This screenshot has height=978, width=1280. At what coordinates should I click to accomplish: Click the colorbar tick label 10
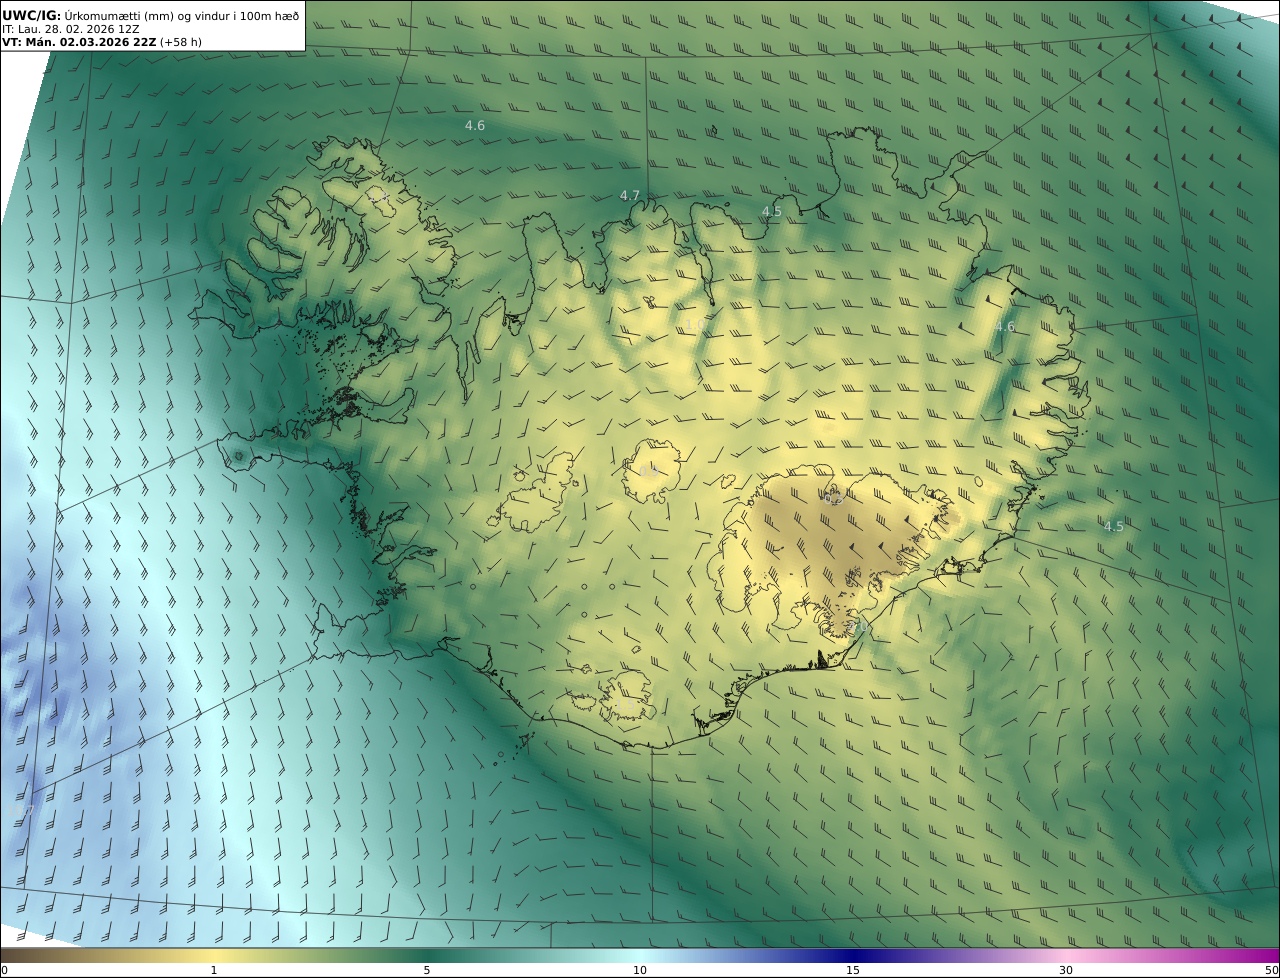coord(640,970)
